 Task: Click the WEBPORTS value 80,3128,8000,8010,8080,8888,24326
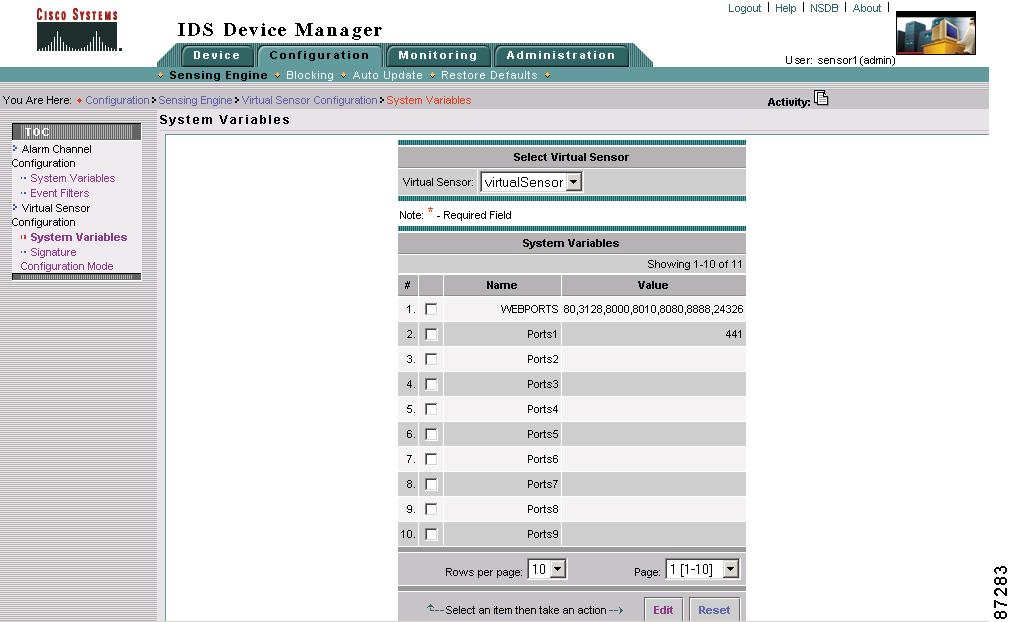click(653, 309)
